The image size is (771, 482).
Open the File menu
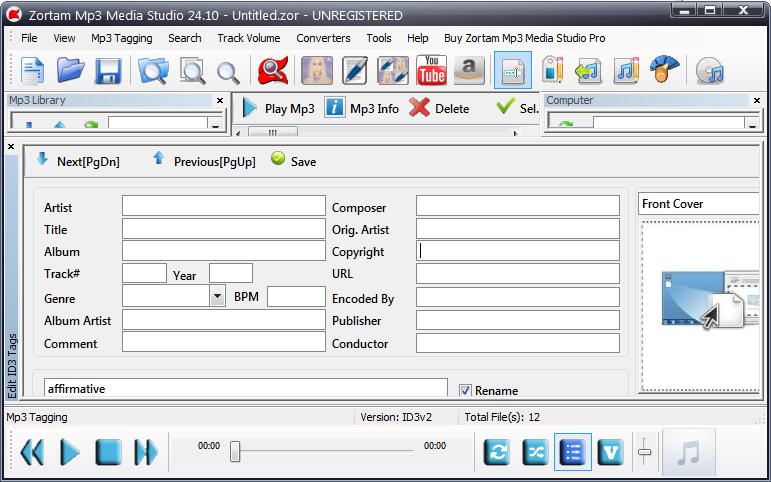(29, 38)
